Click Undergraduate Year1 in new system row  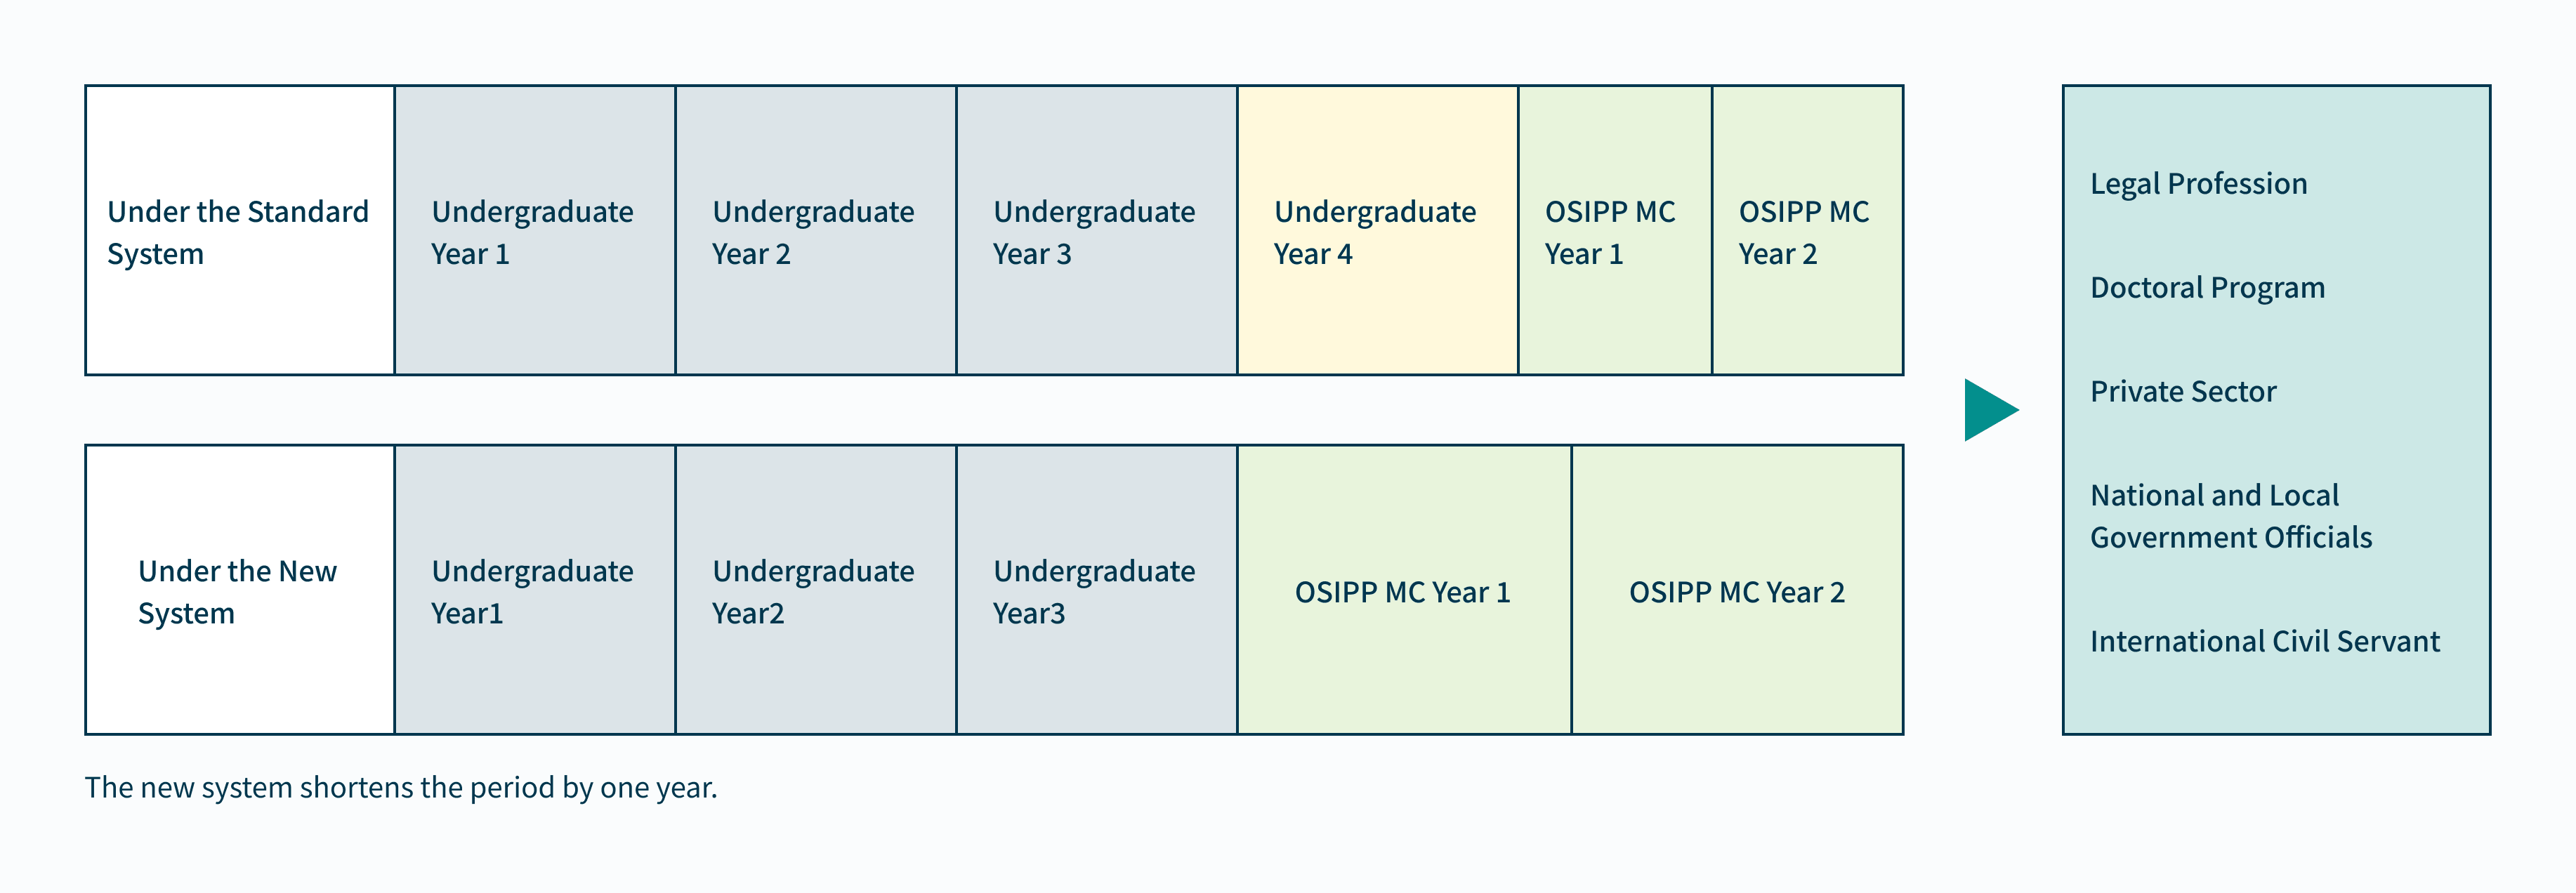534,591
